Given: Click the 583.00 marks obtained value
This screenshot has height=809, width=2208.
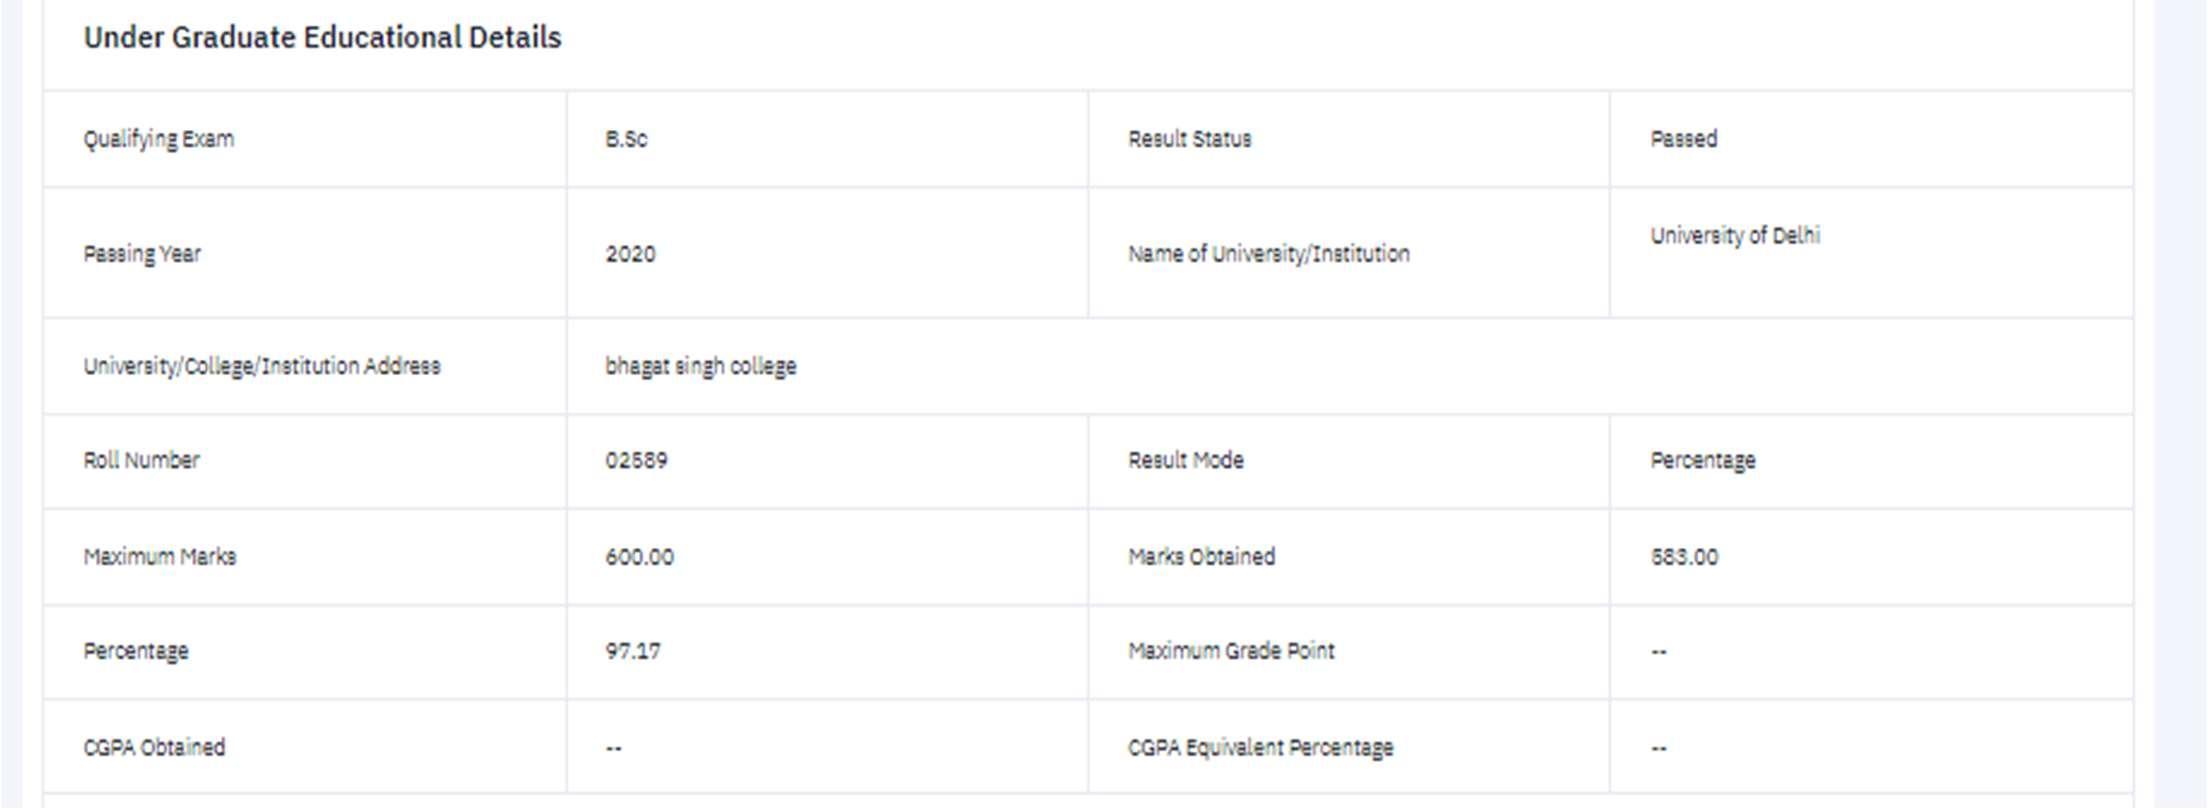Looking at the screenshot, I should coord(1684,557).
